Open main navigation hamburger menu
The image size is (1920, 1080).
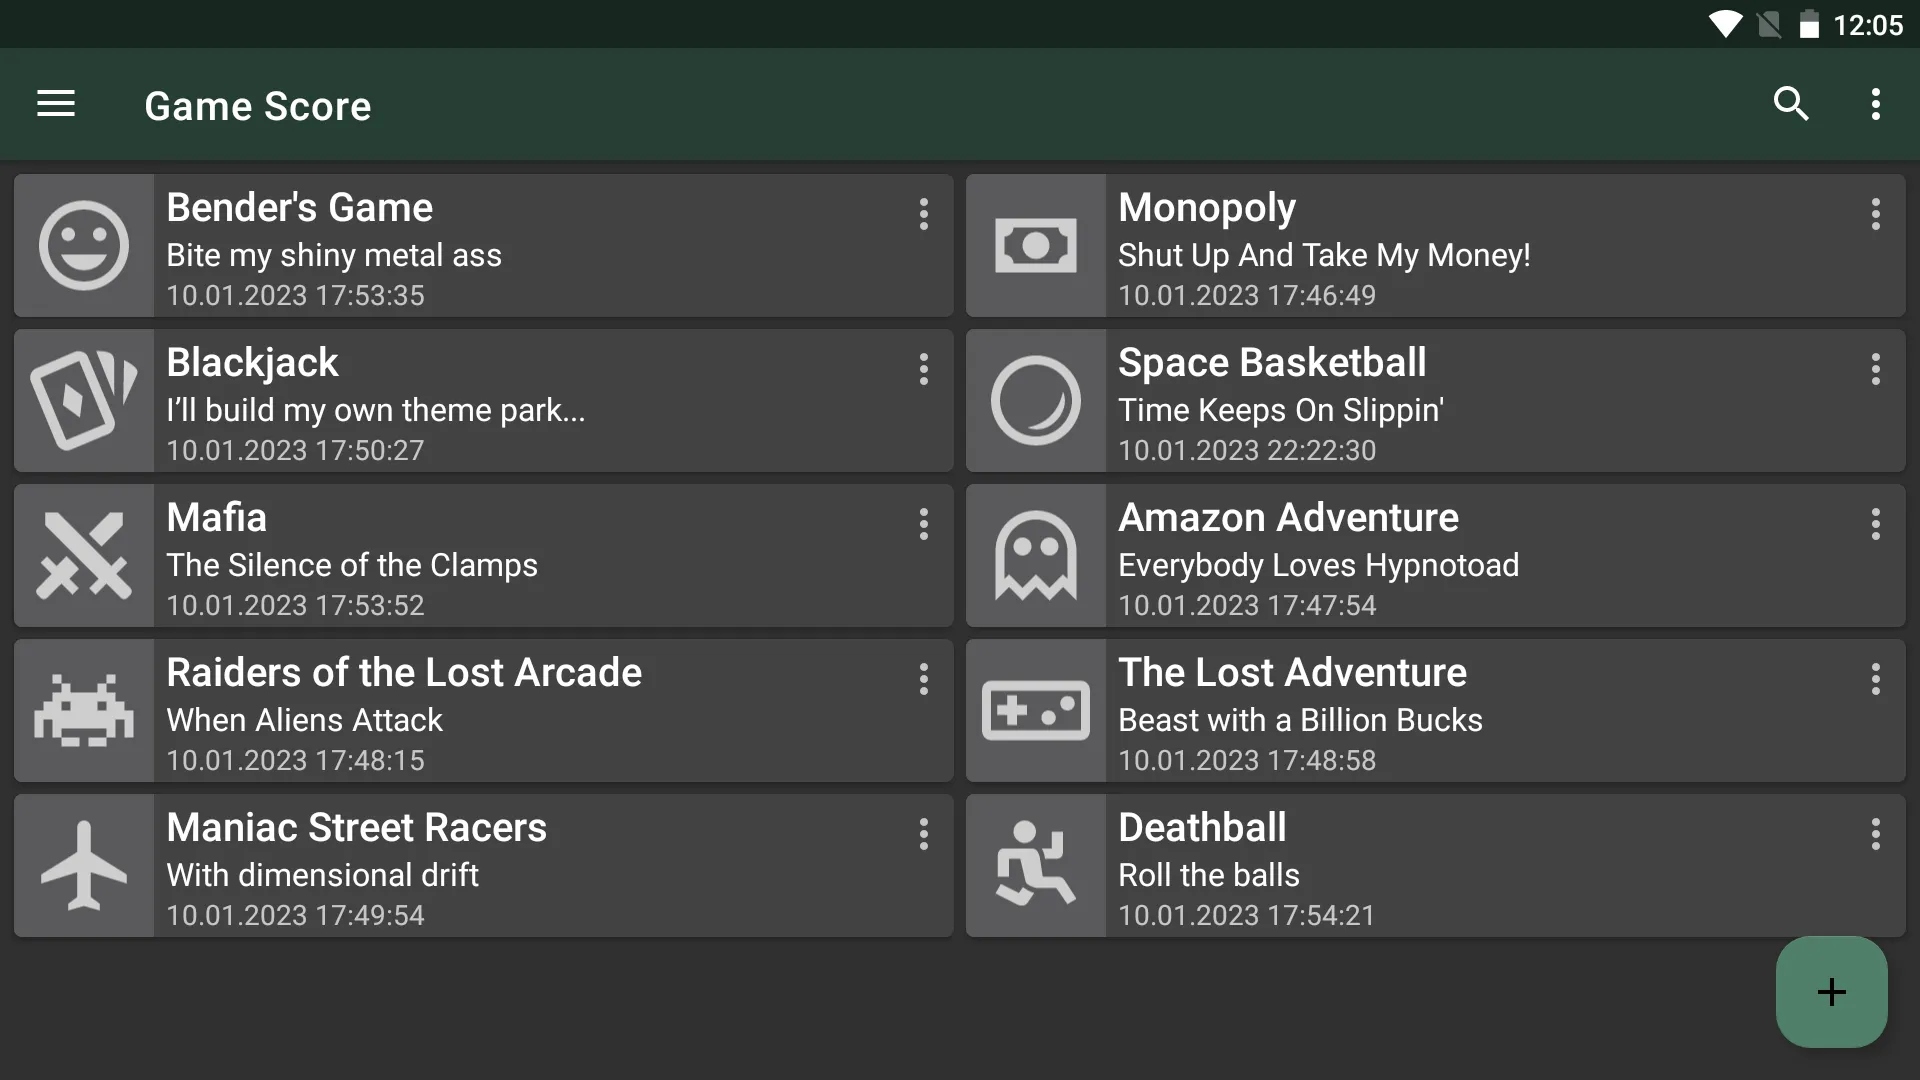click(x=55, y=103)
